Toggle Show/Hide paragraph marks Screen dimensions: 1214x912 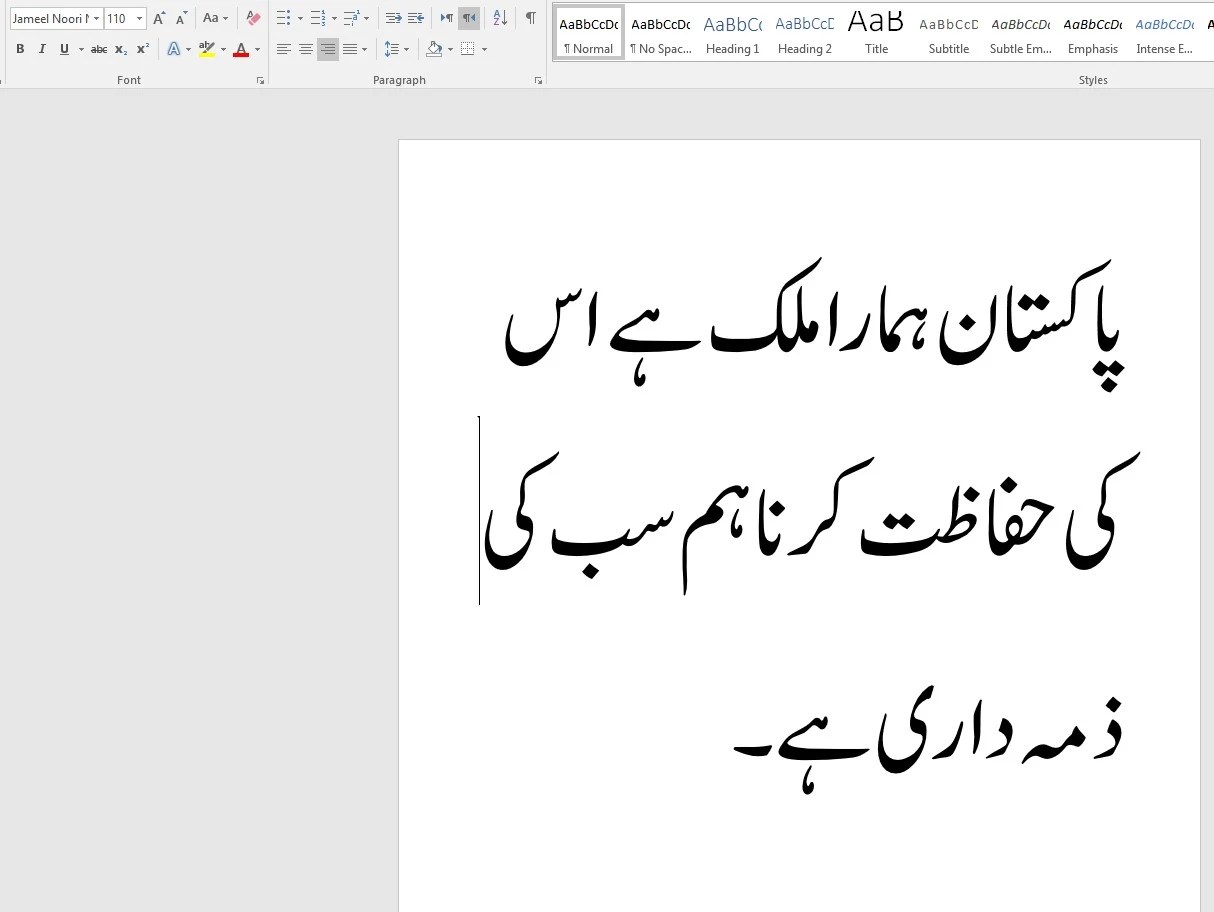530,17
